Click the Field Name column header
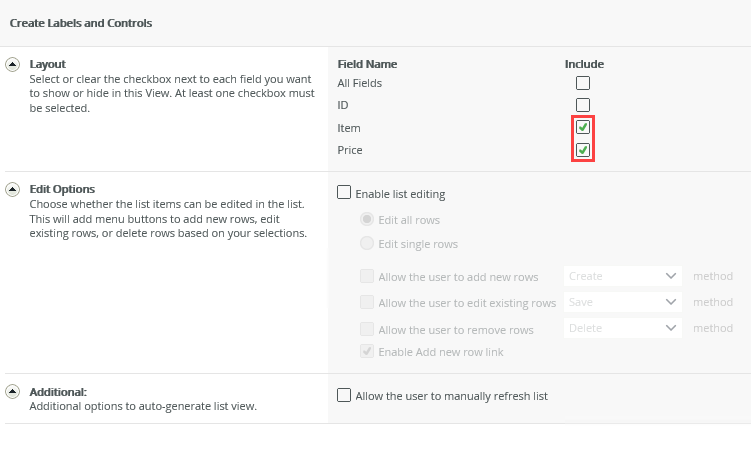The height and width of the screenshot is (453, 751). click(367, 64)
